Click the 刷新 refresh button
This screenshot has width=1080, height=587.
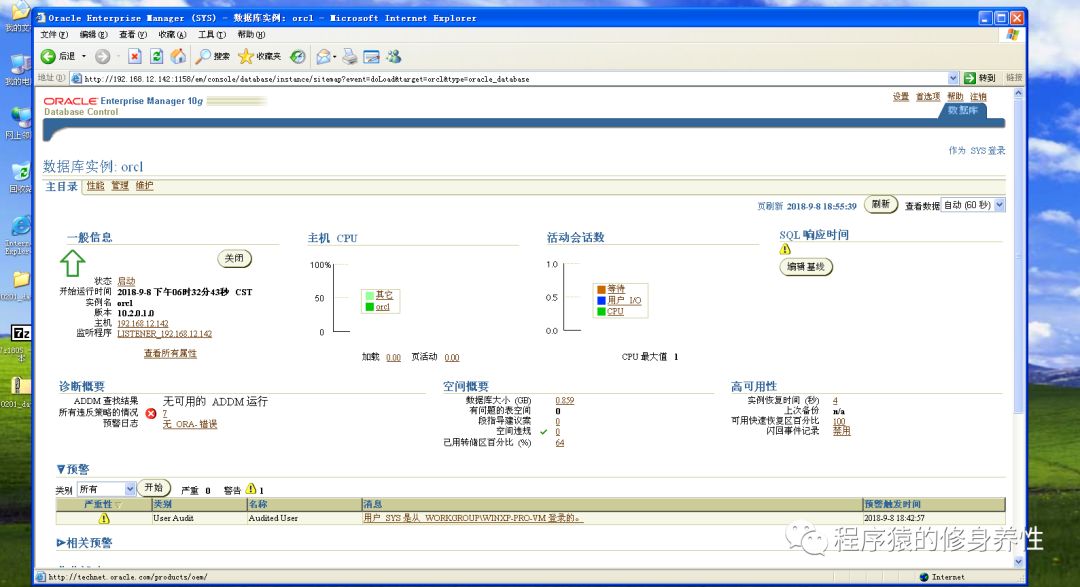click(880, 205)
